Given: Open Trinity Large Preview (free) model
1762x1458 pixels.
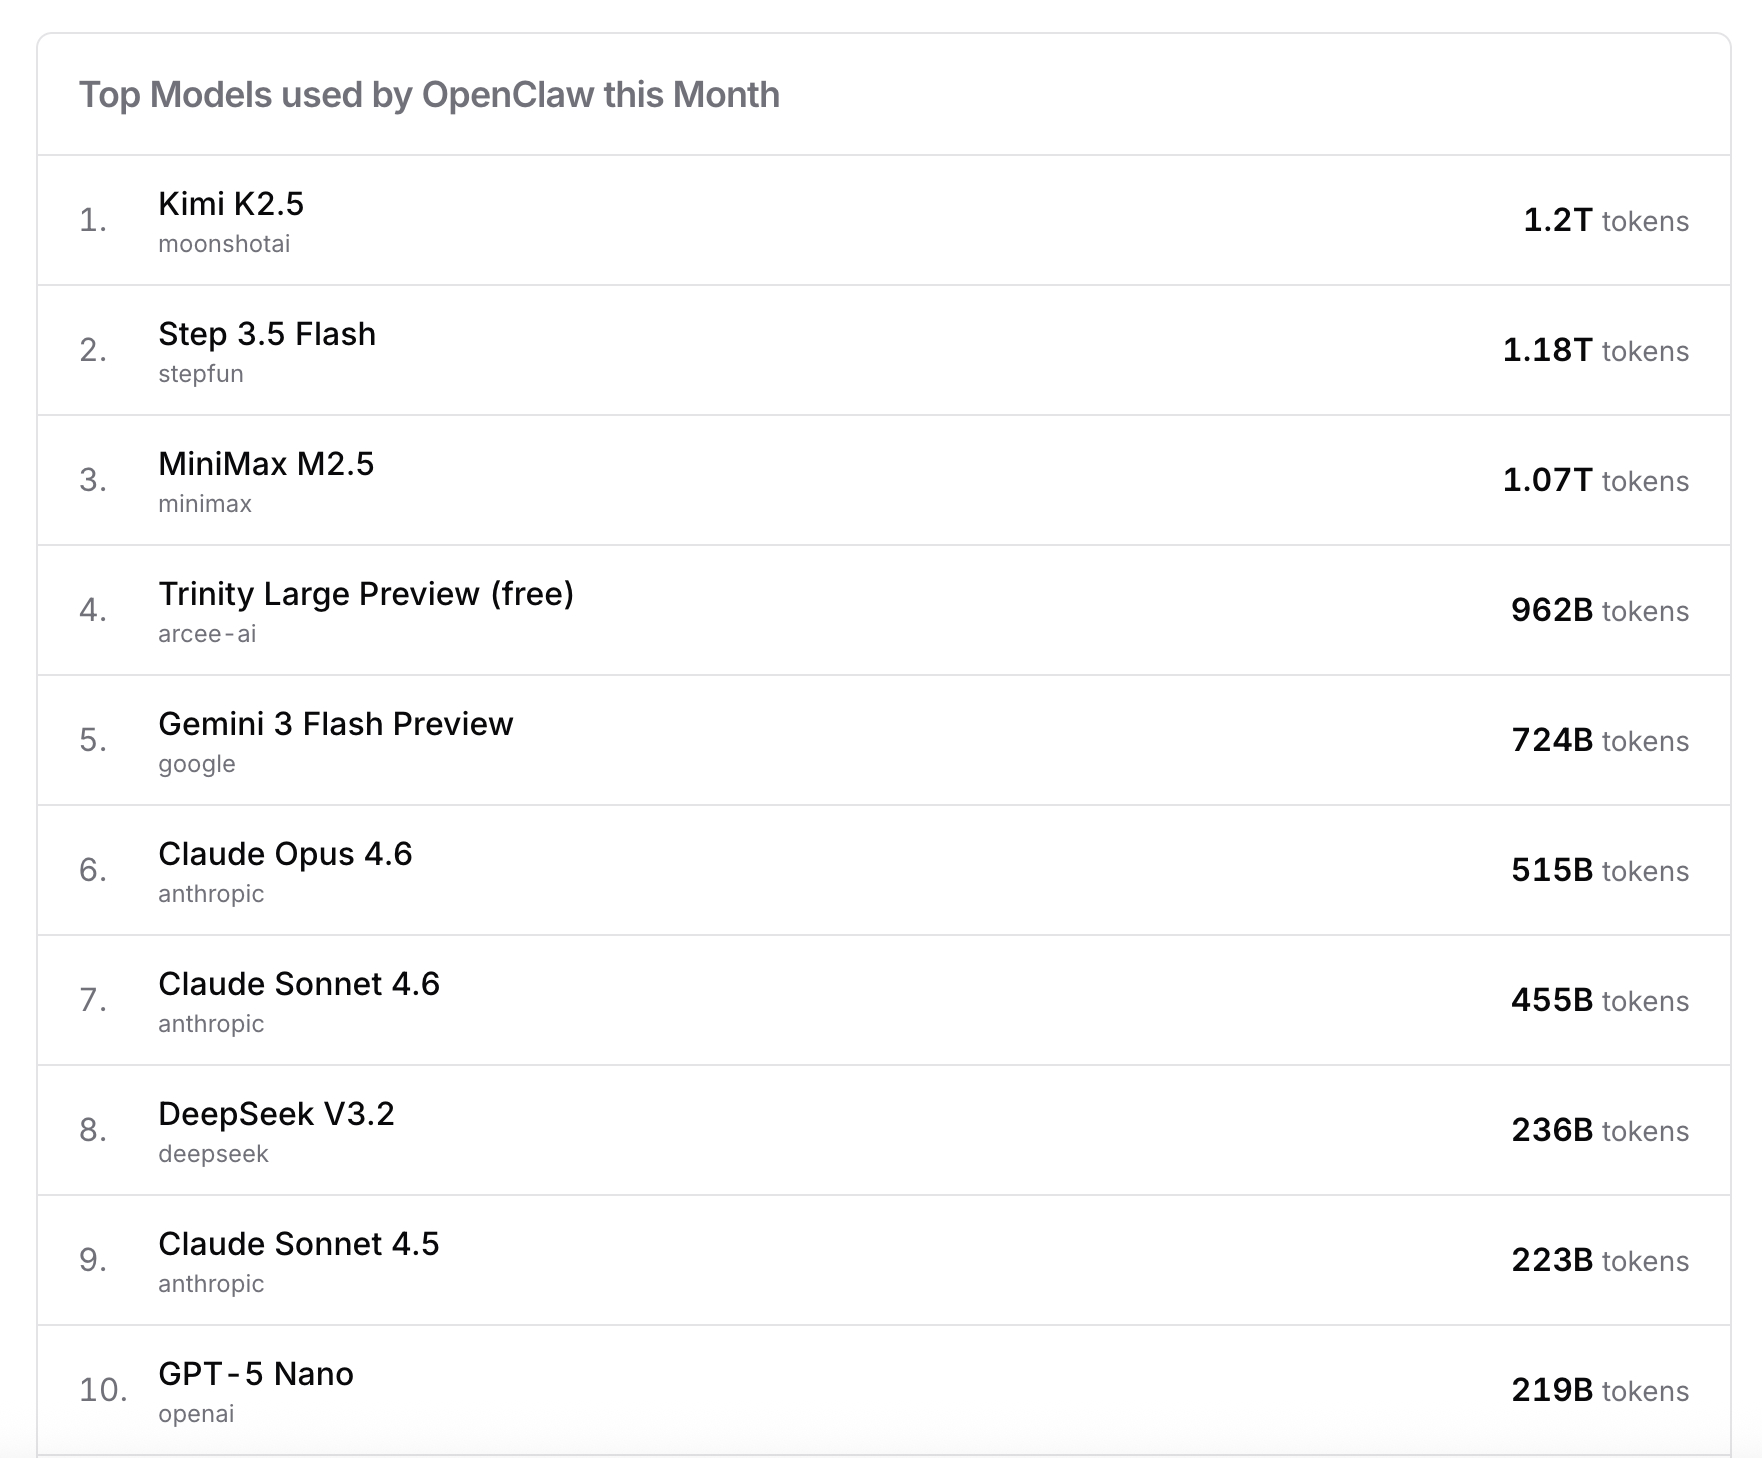Looking at the screenshot, I should [366, 594].
